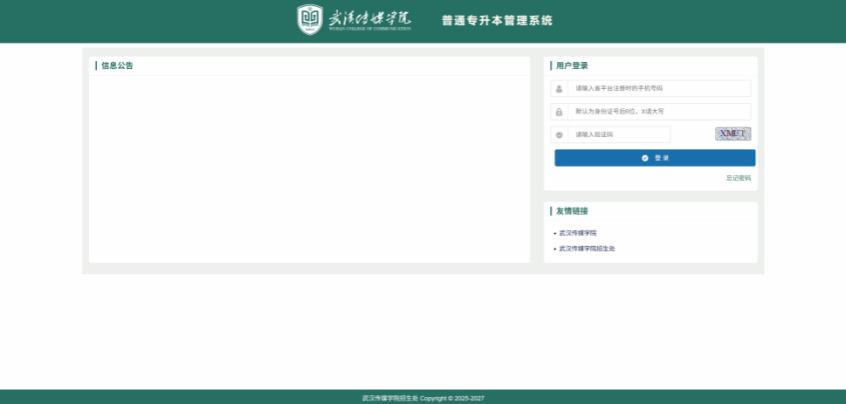Click the 友情链接 panel heading

(x=572, y=211)
